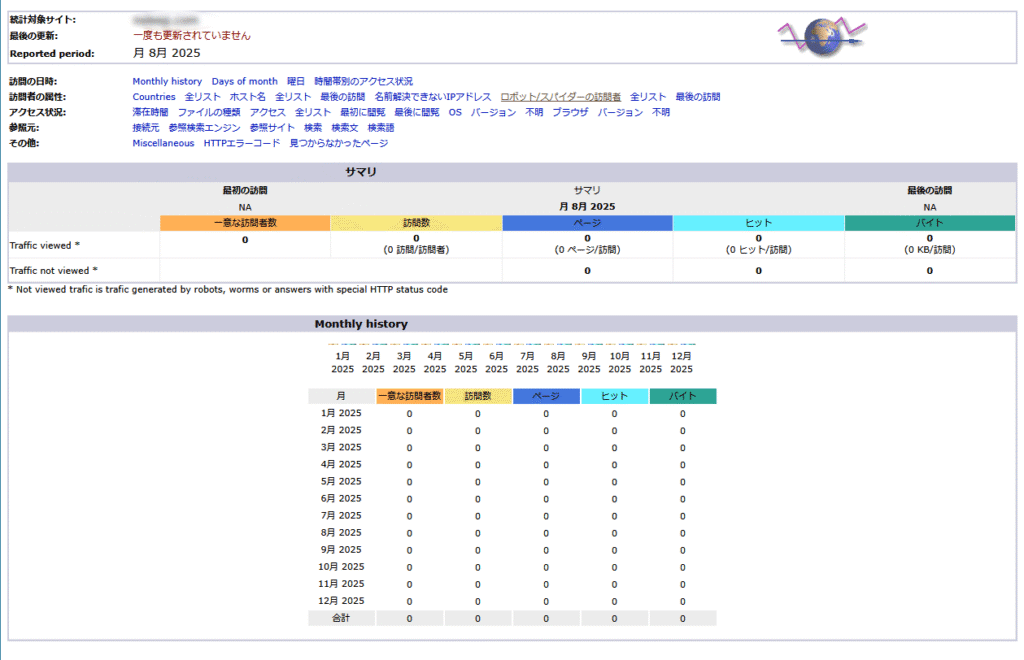The width and height of the screenshot is (1024, 660).
Task: Open the Countries report link
Action: [x=153, y=97]
